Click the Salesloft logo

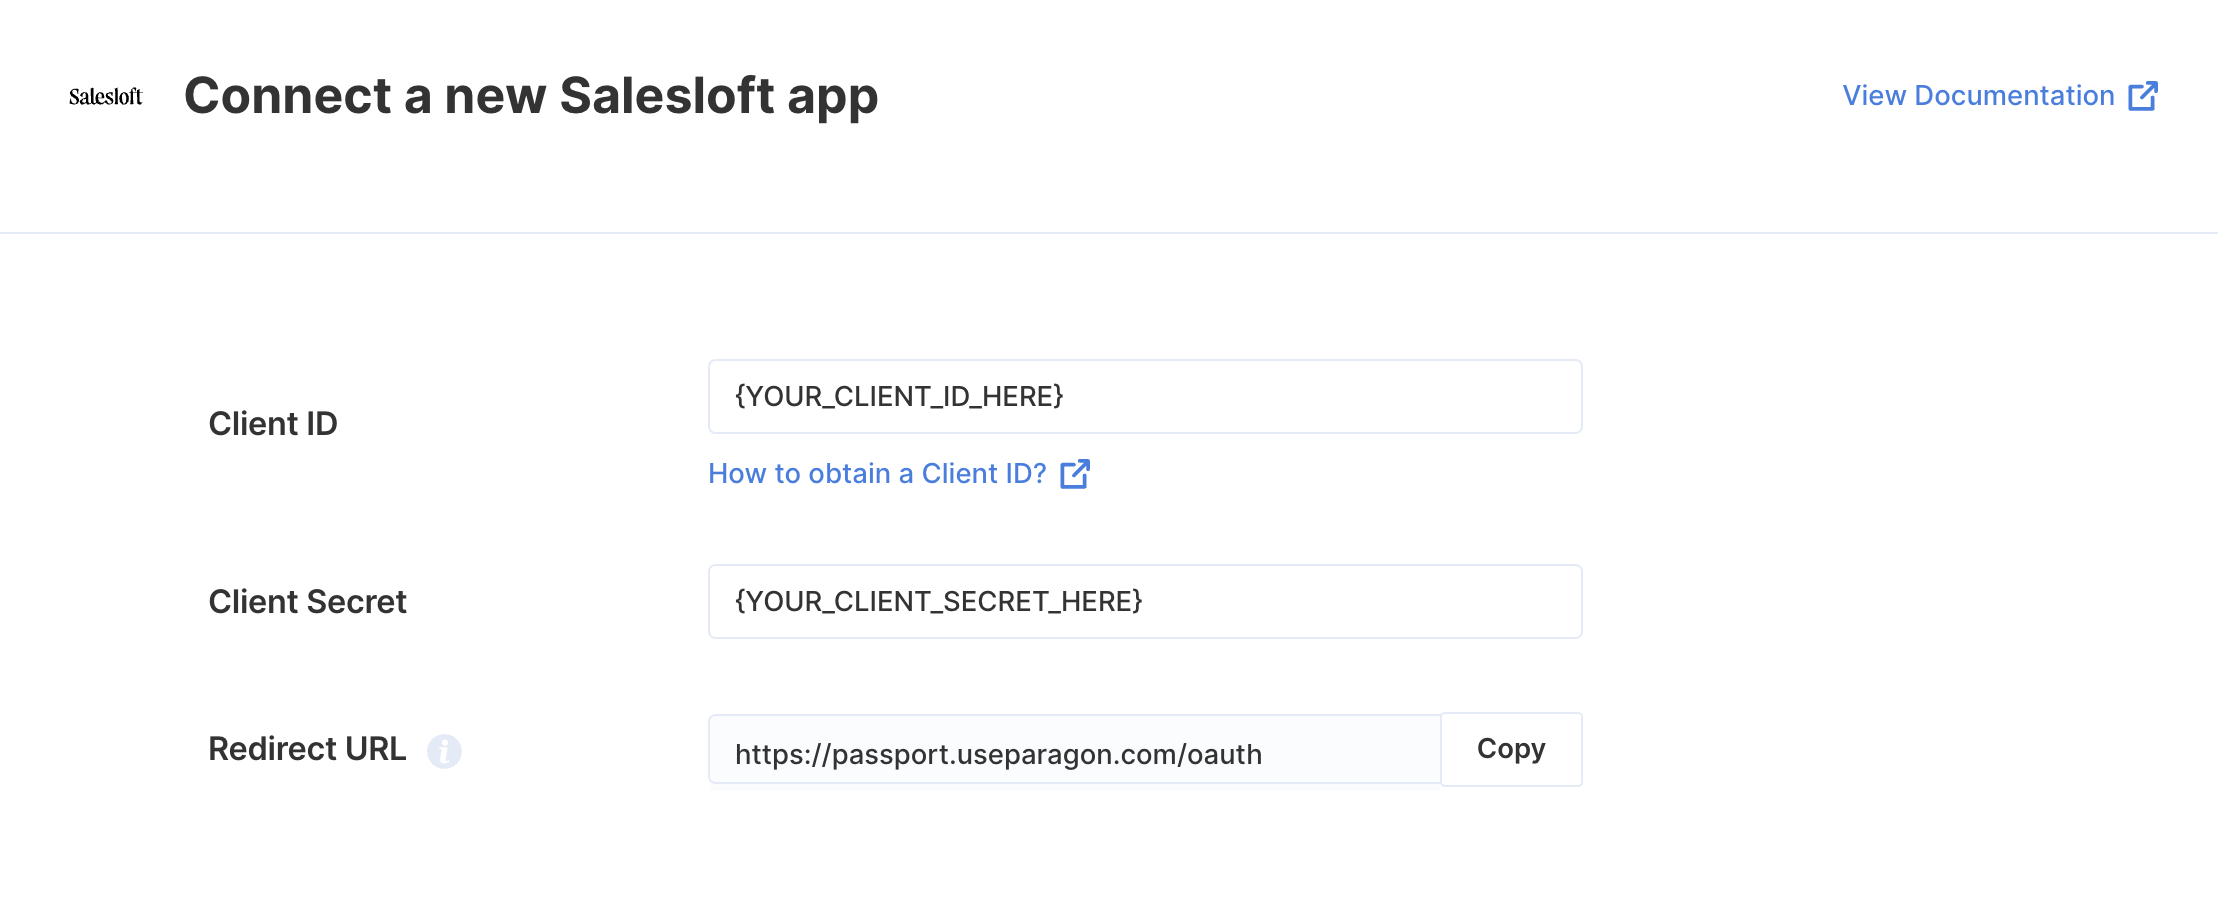pyautogui.click(x=106, y=96)
